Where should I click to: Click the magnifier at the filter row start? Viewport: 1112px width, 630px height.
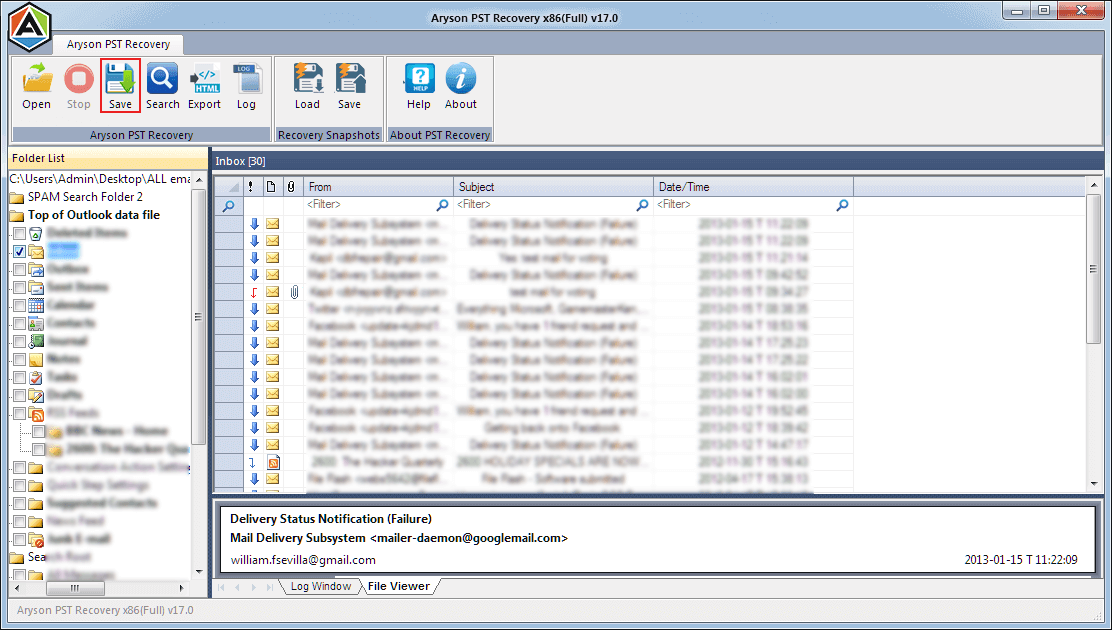228,206
